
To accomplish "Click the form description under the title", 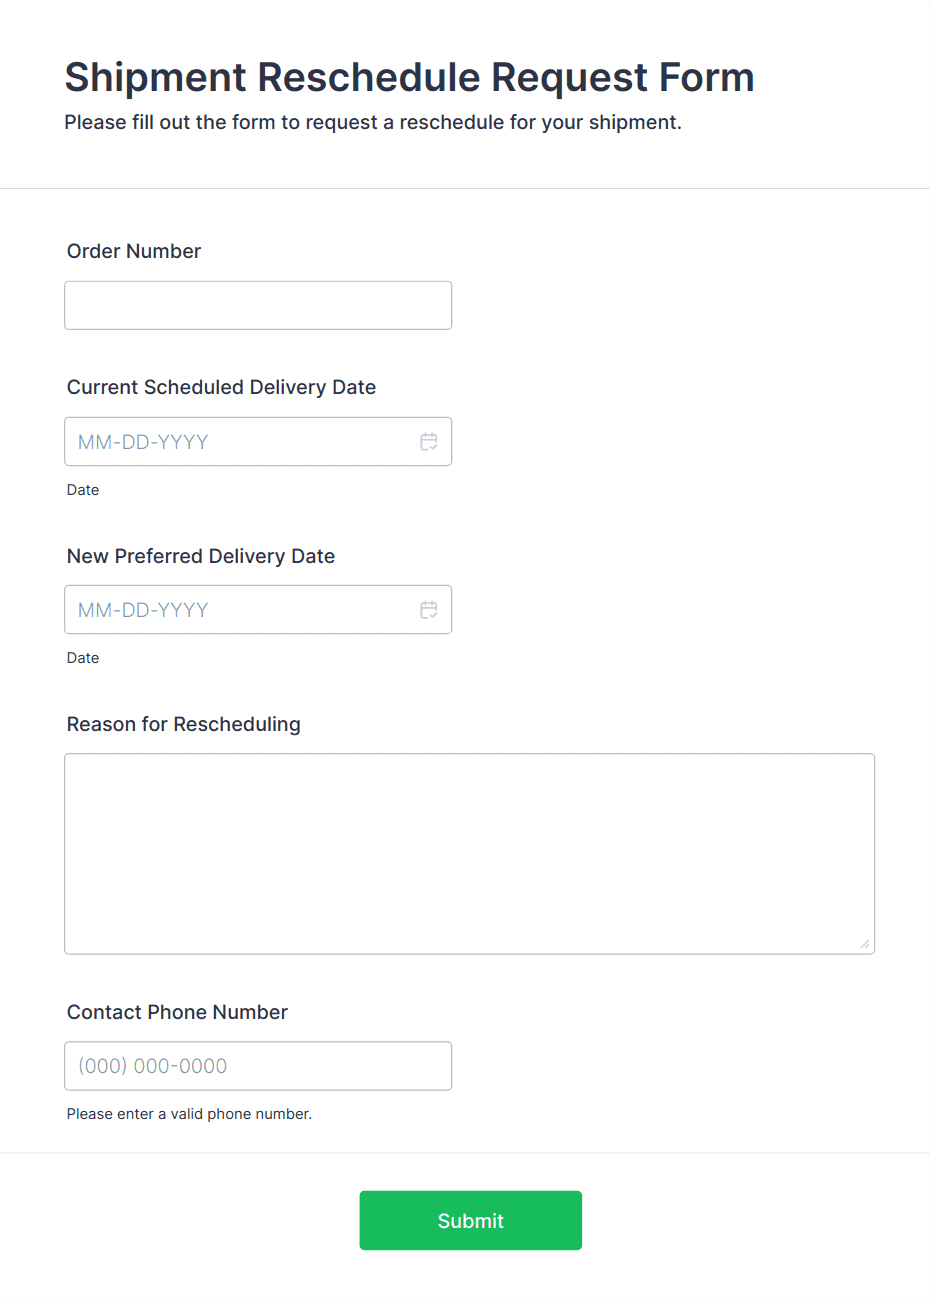I will (373, 122).
